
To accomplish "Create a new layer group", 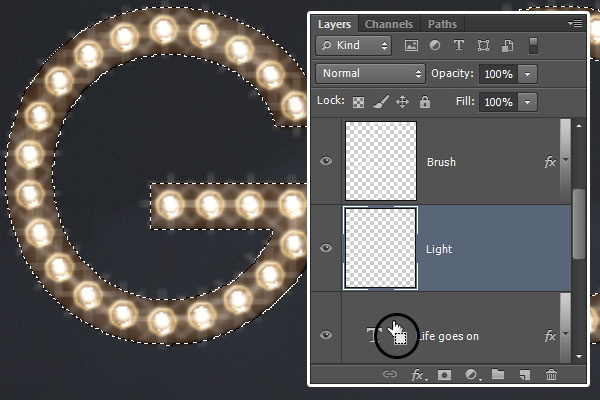I will 497,375.
